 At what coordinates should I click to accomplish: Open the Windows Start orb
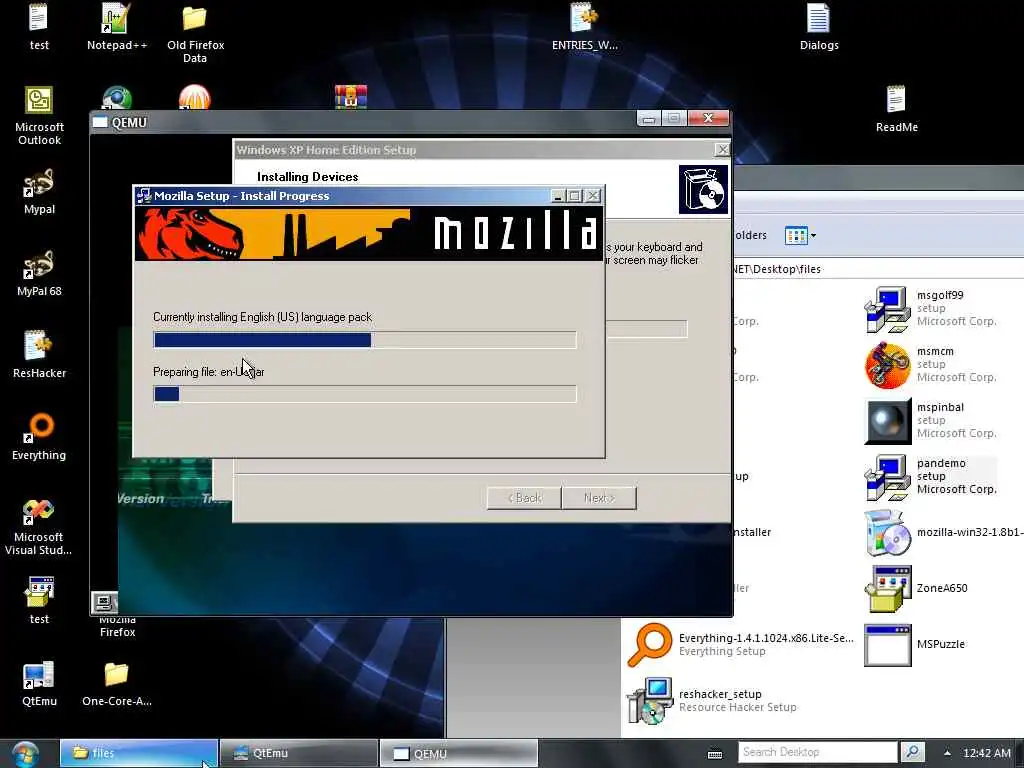click(x=25, y=754)
